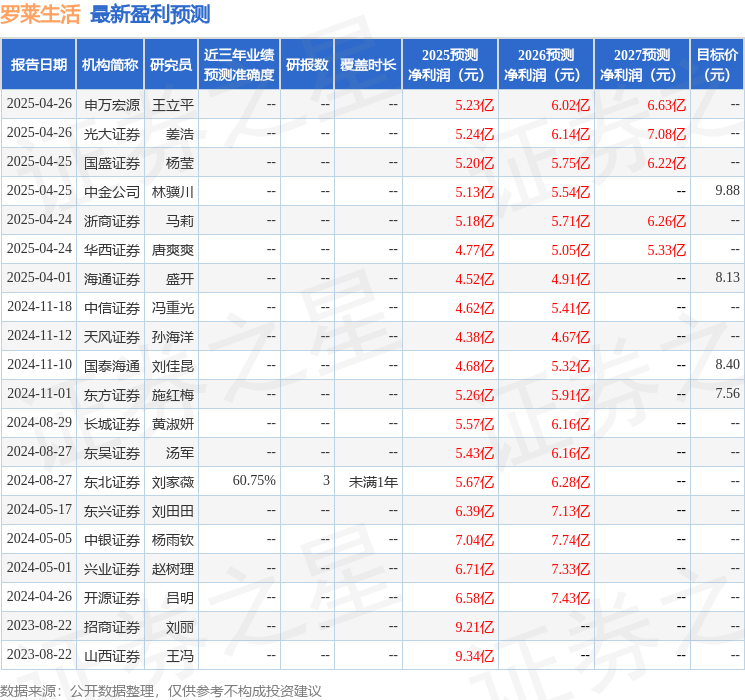Viewport: 745px width, 700px height.
Task: Click the 2026预测净利润 column header
Action: (546, 65)
